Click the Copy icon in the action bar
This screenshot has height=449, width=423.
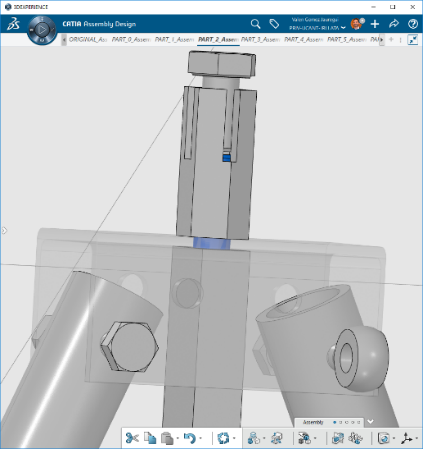pos(150,438)
